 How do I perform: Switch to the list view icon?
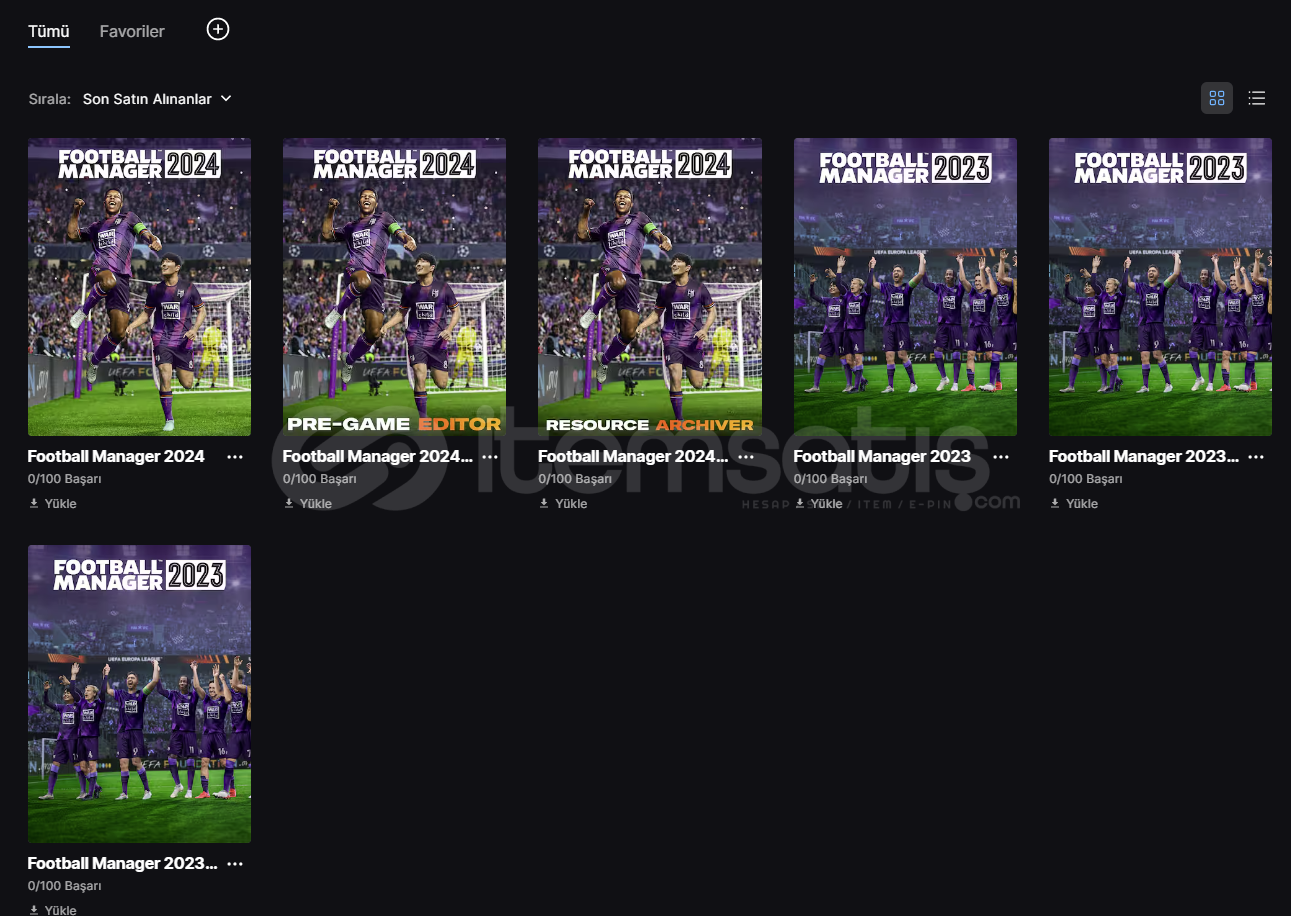pyautogui.click(x=1257, y=98)
